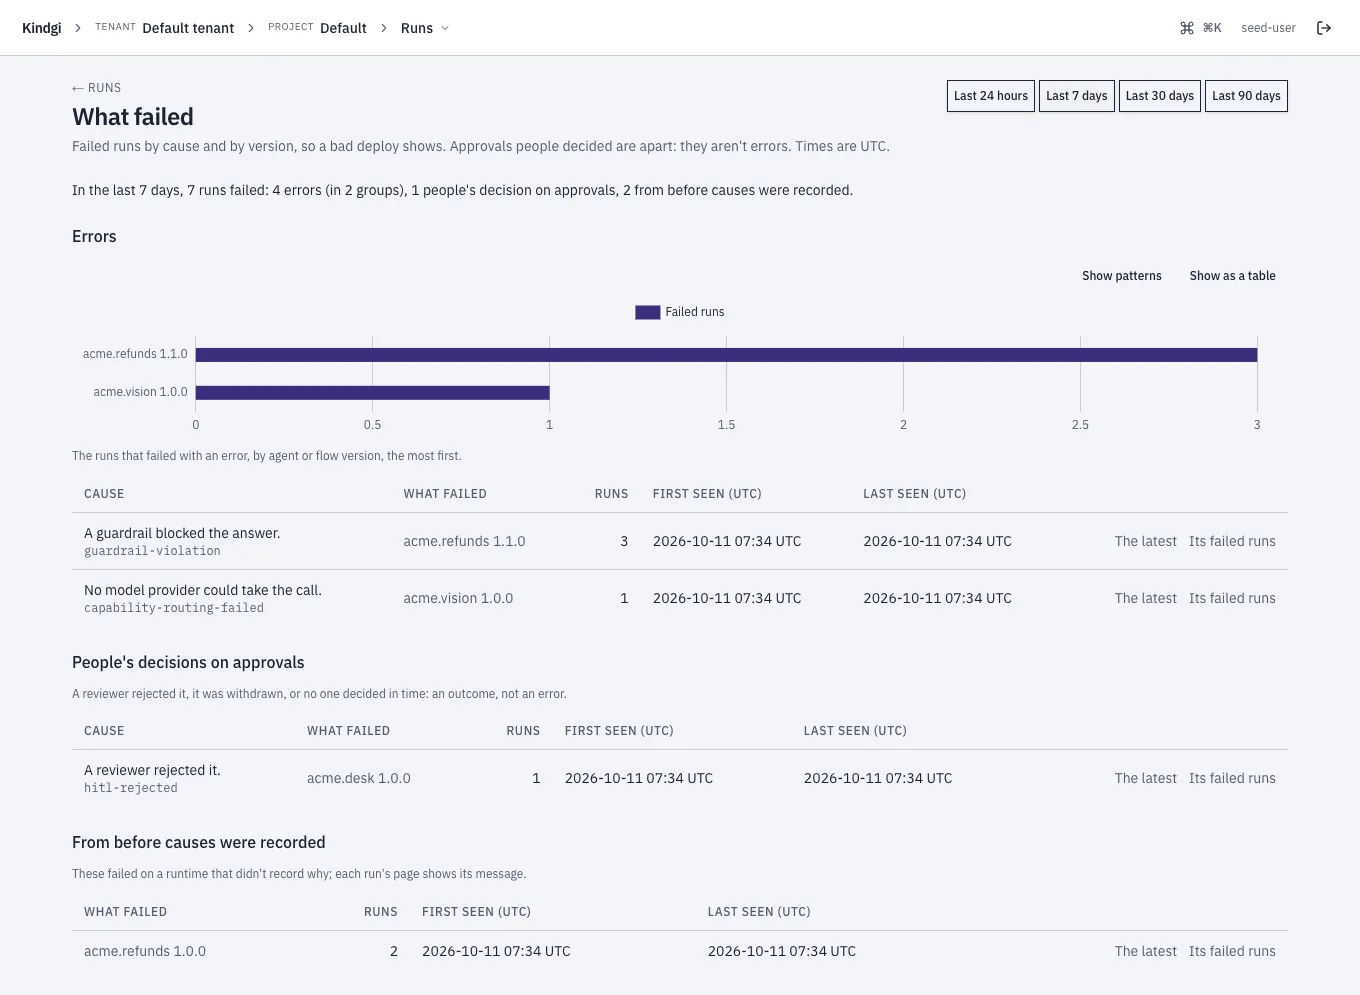Open Its failed runs for capability-routing-failed row
This screenshot has width=1360, height=995.
click(x=1232, y=598)
